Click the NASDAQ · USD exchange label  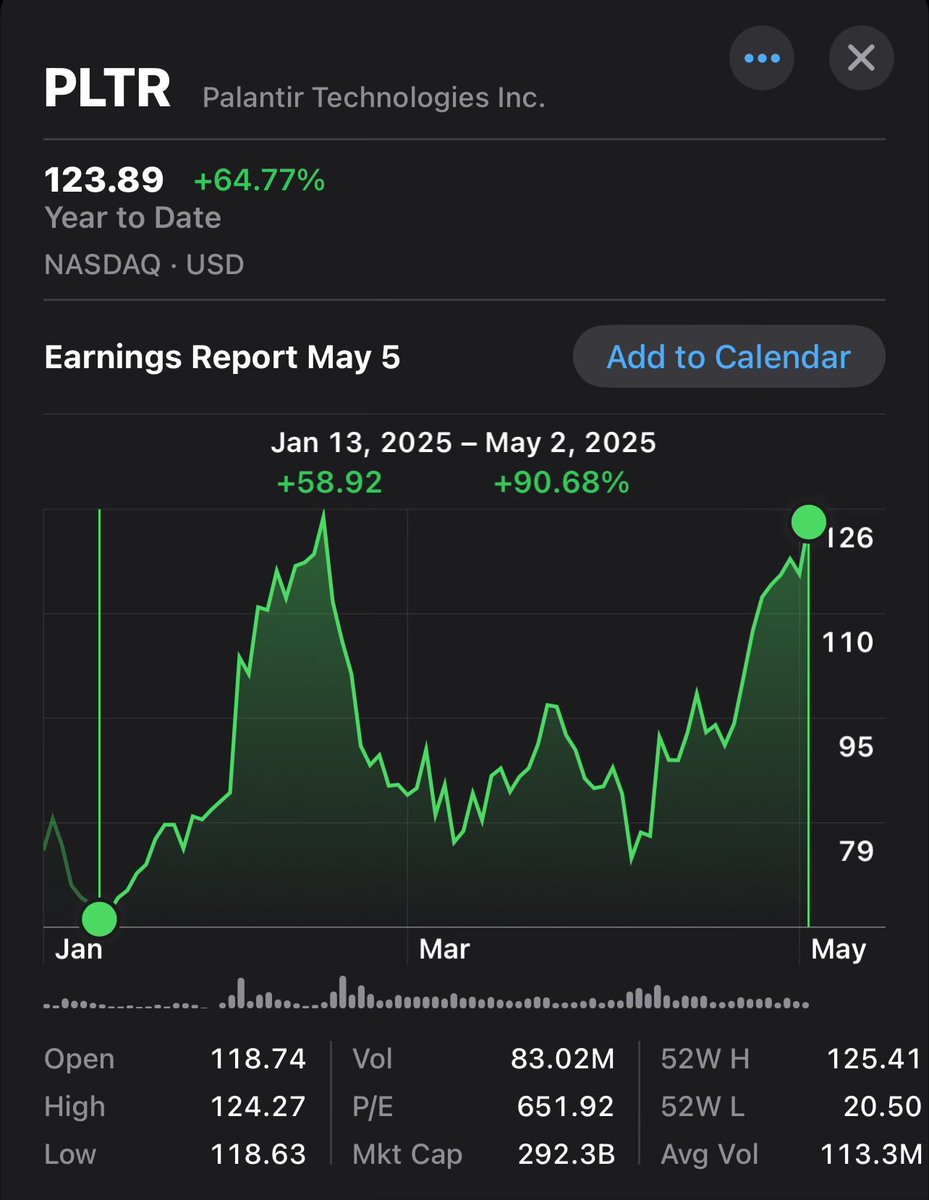[144, 265]
